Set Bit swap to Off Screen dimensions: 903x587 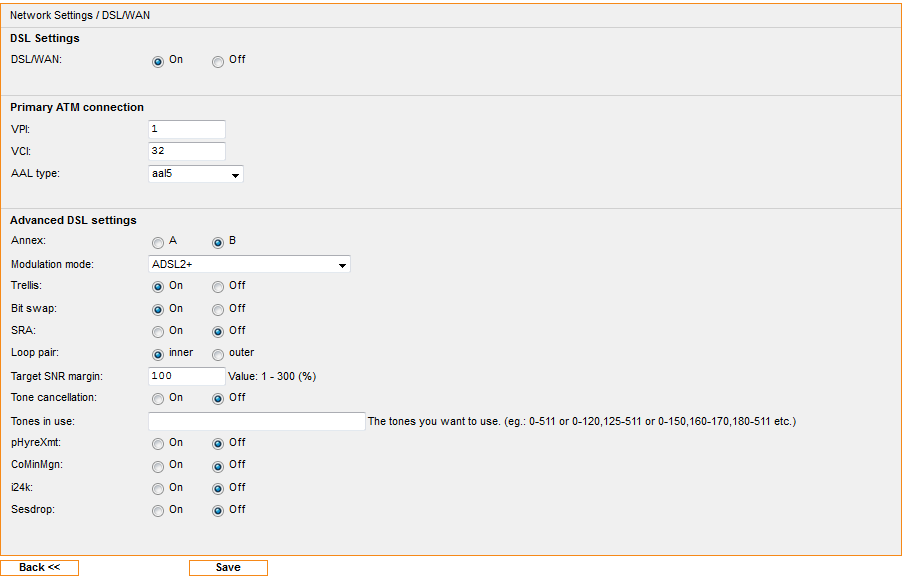point(218,310)
